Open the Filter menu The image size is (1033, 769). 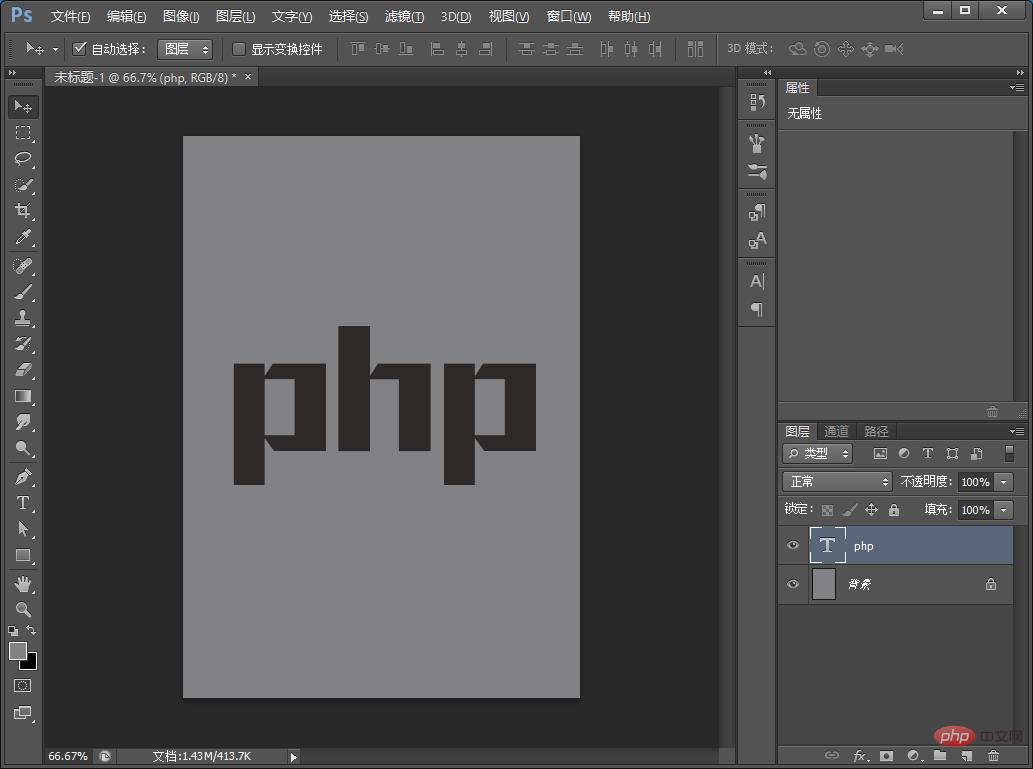[x=405, y=16]
